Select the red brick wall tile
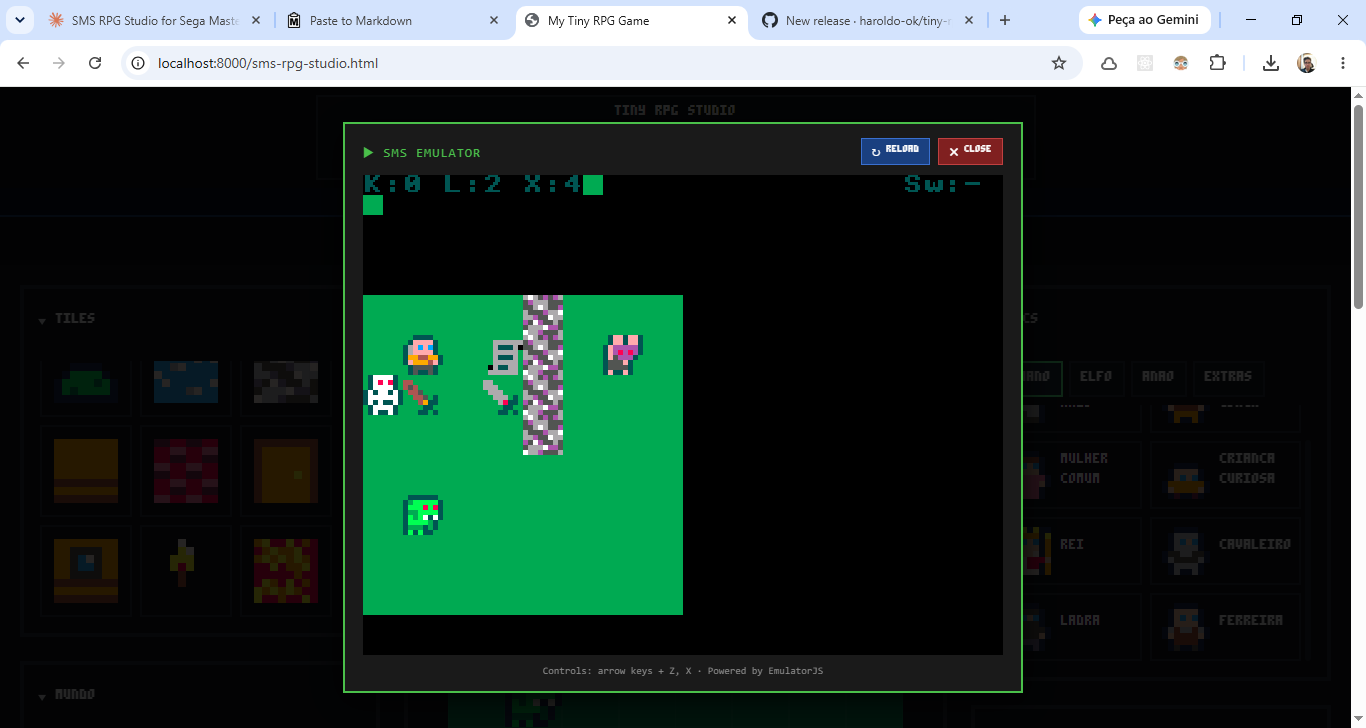Screen dimensions: 1366x728 (186, 470)
